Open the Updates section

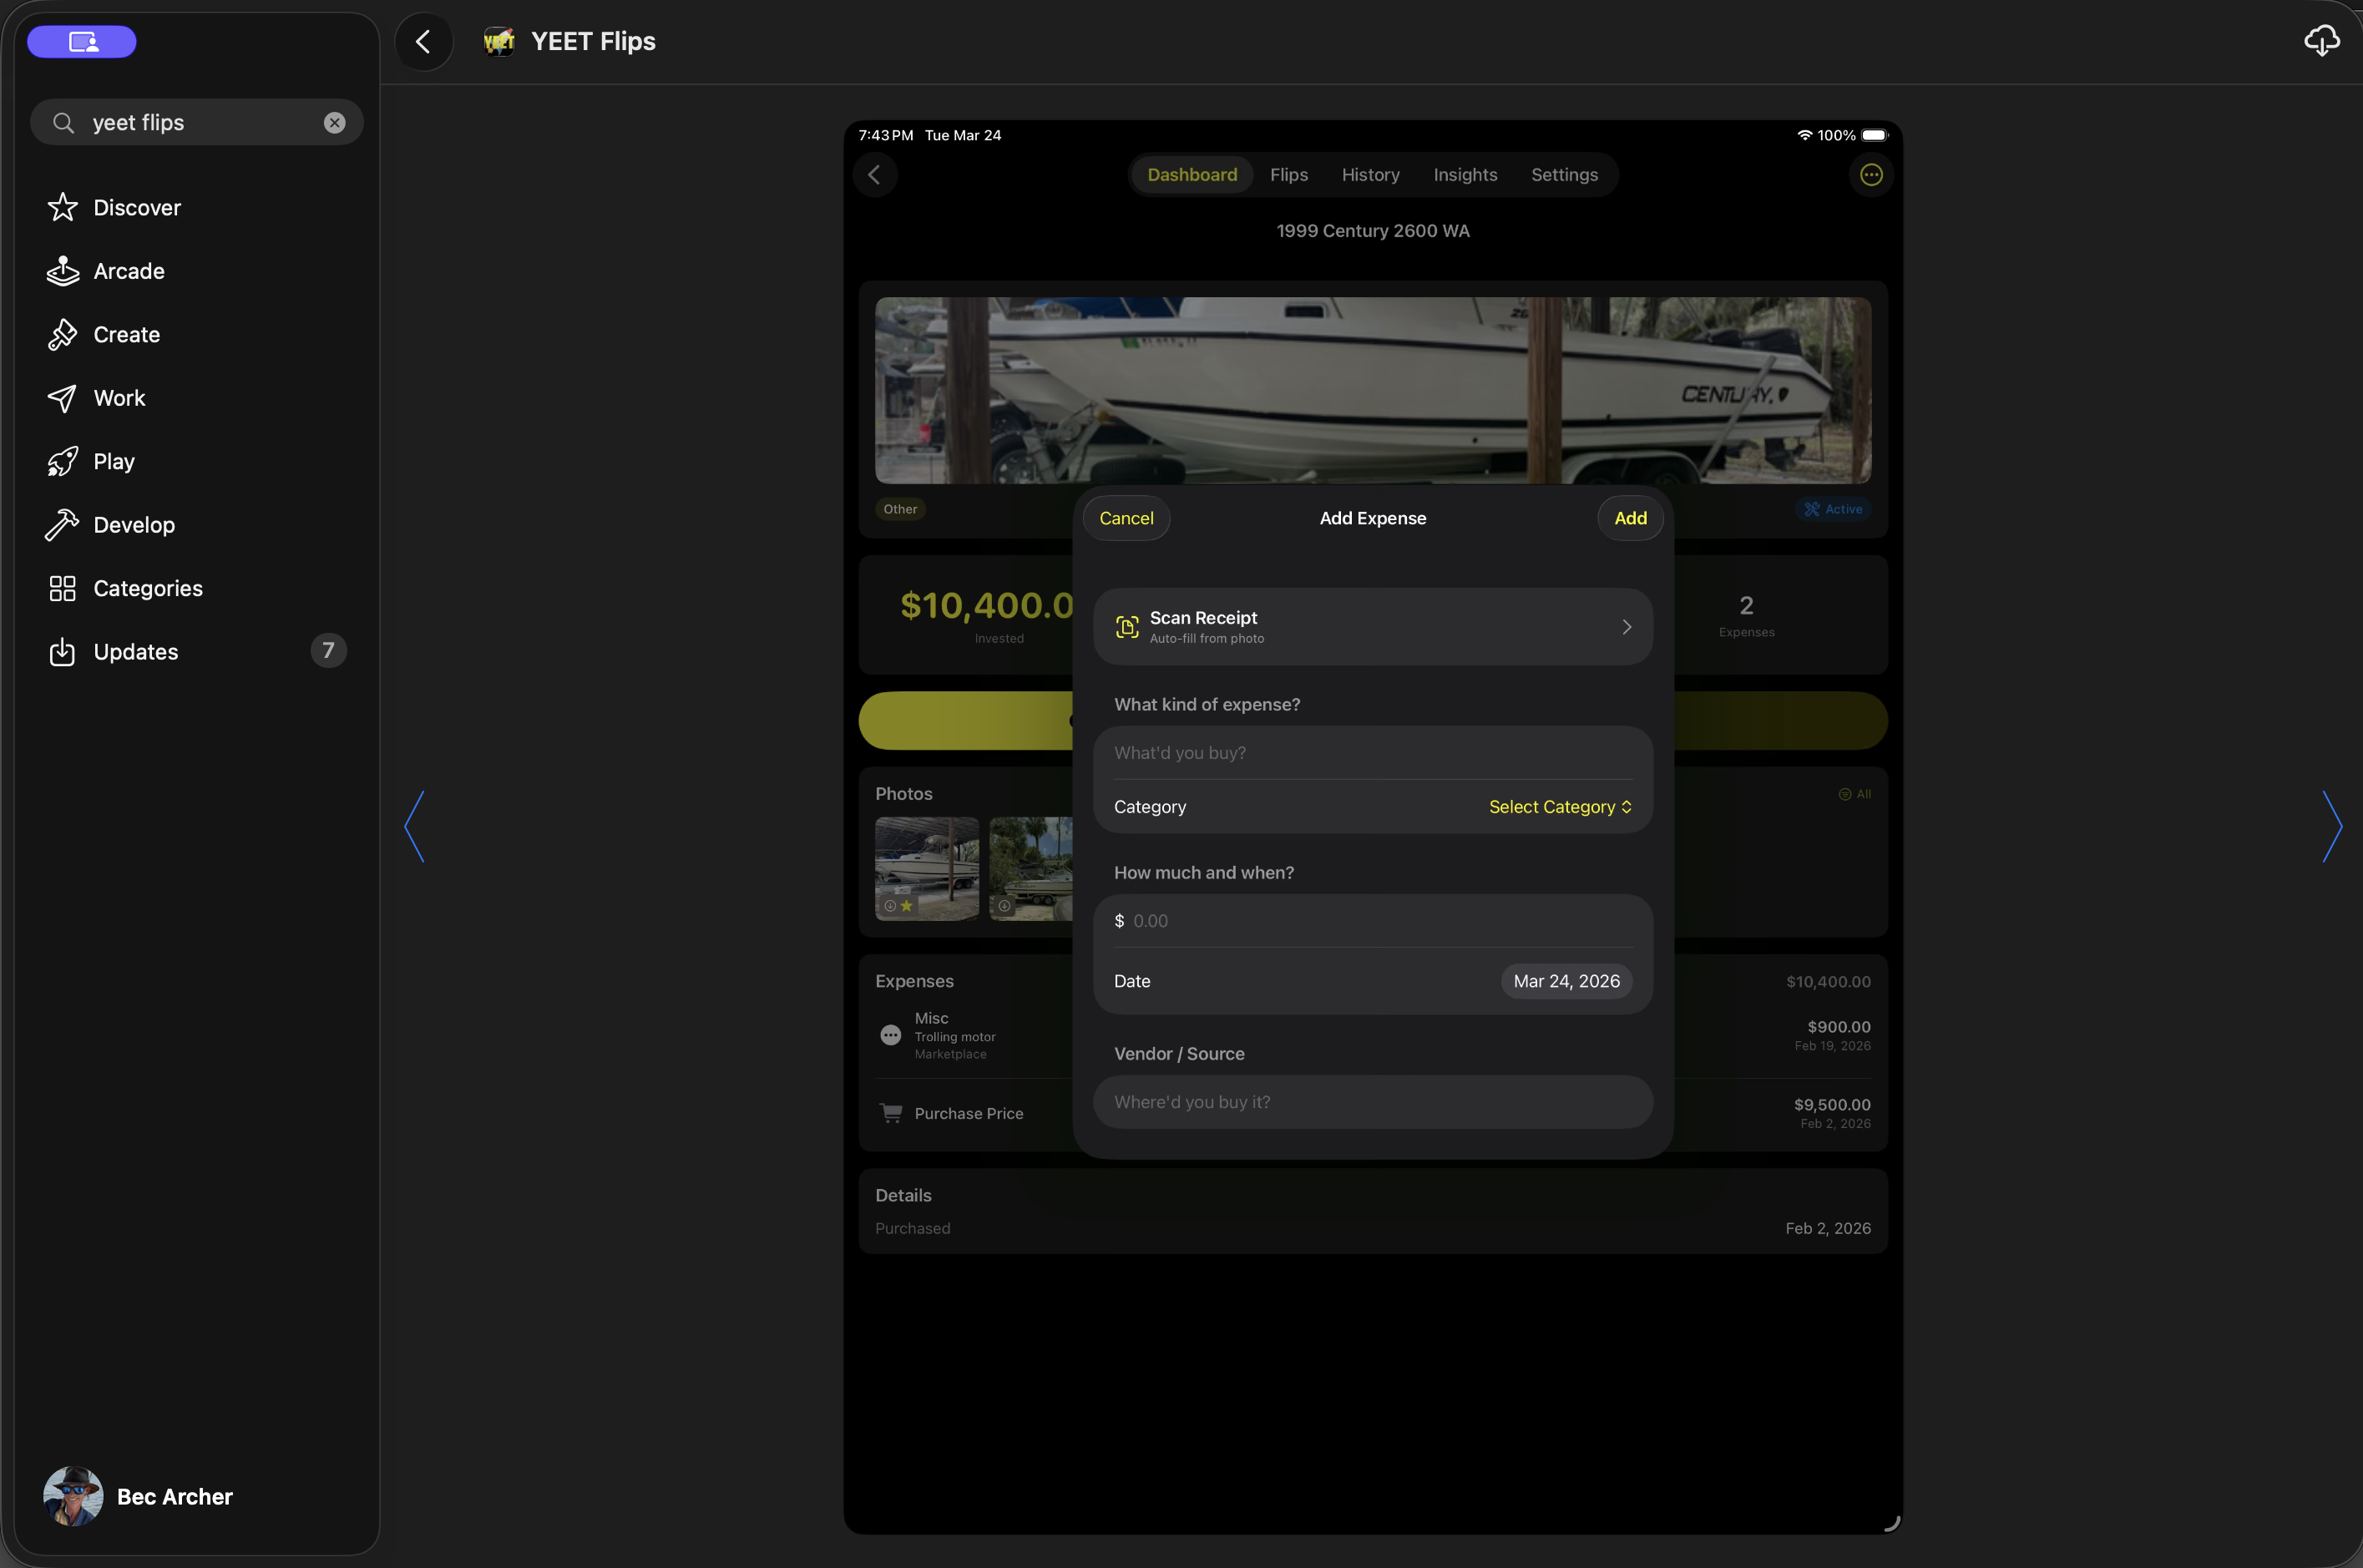[197, 652]
